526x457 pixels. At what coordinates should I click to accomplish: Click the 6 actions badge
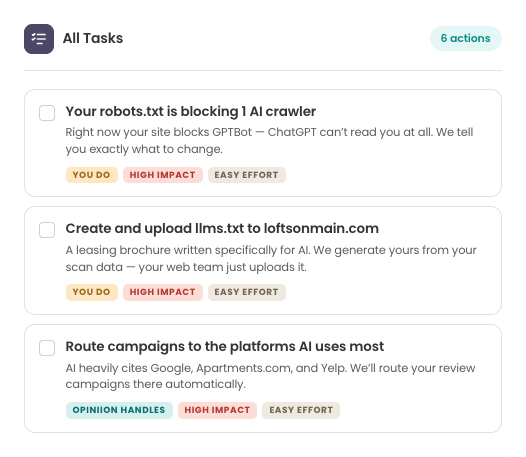click(x=466, y=38)
